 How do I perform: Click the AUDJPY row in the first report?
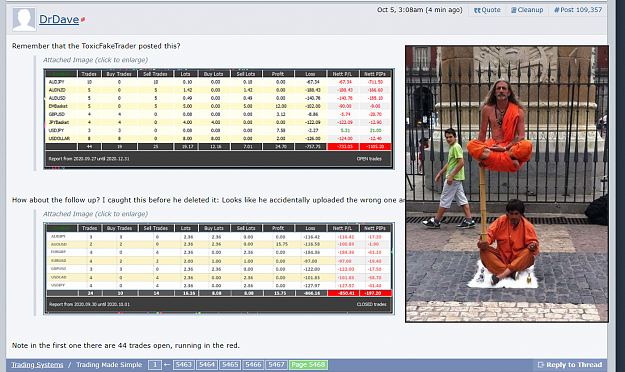[219, 82]
